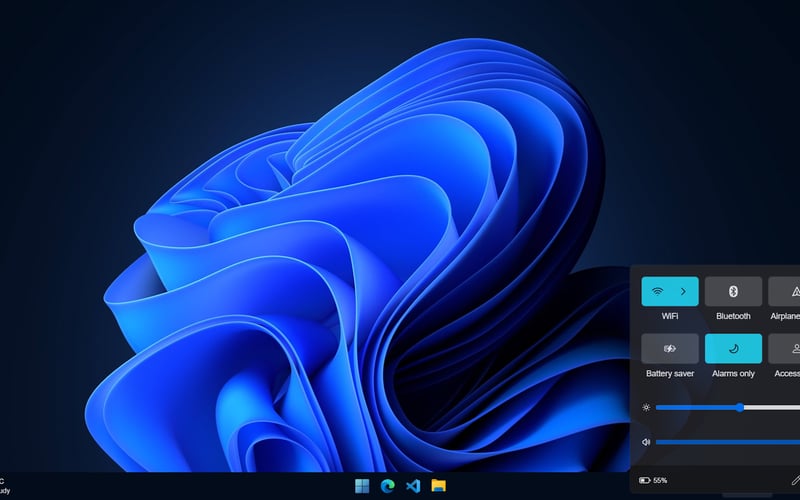Expand the WiFi networks list chevron
The height and width of the screenshot is (500, 800).
[684, 291]
